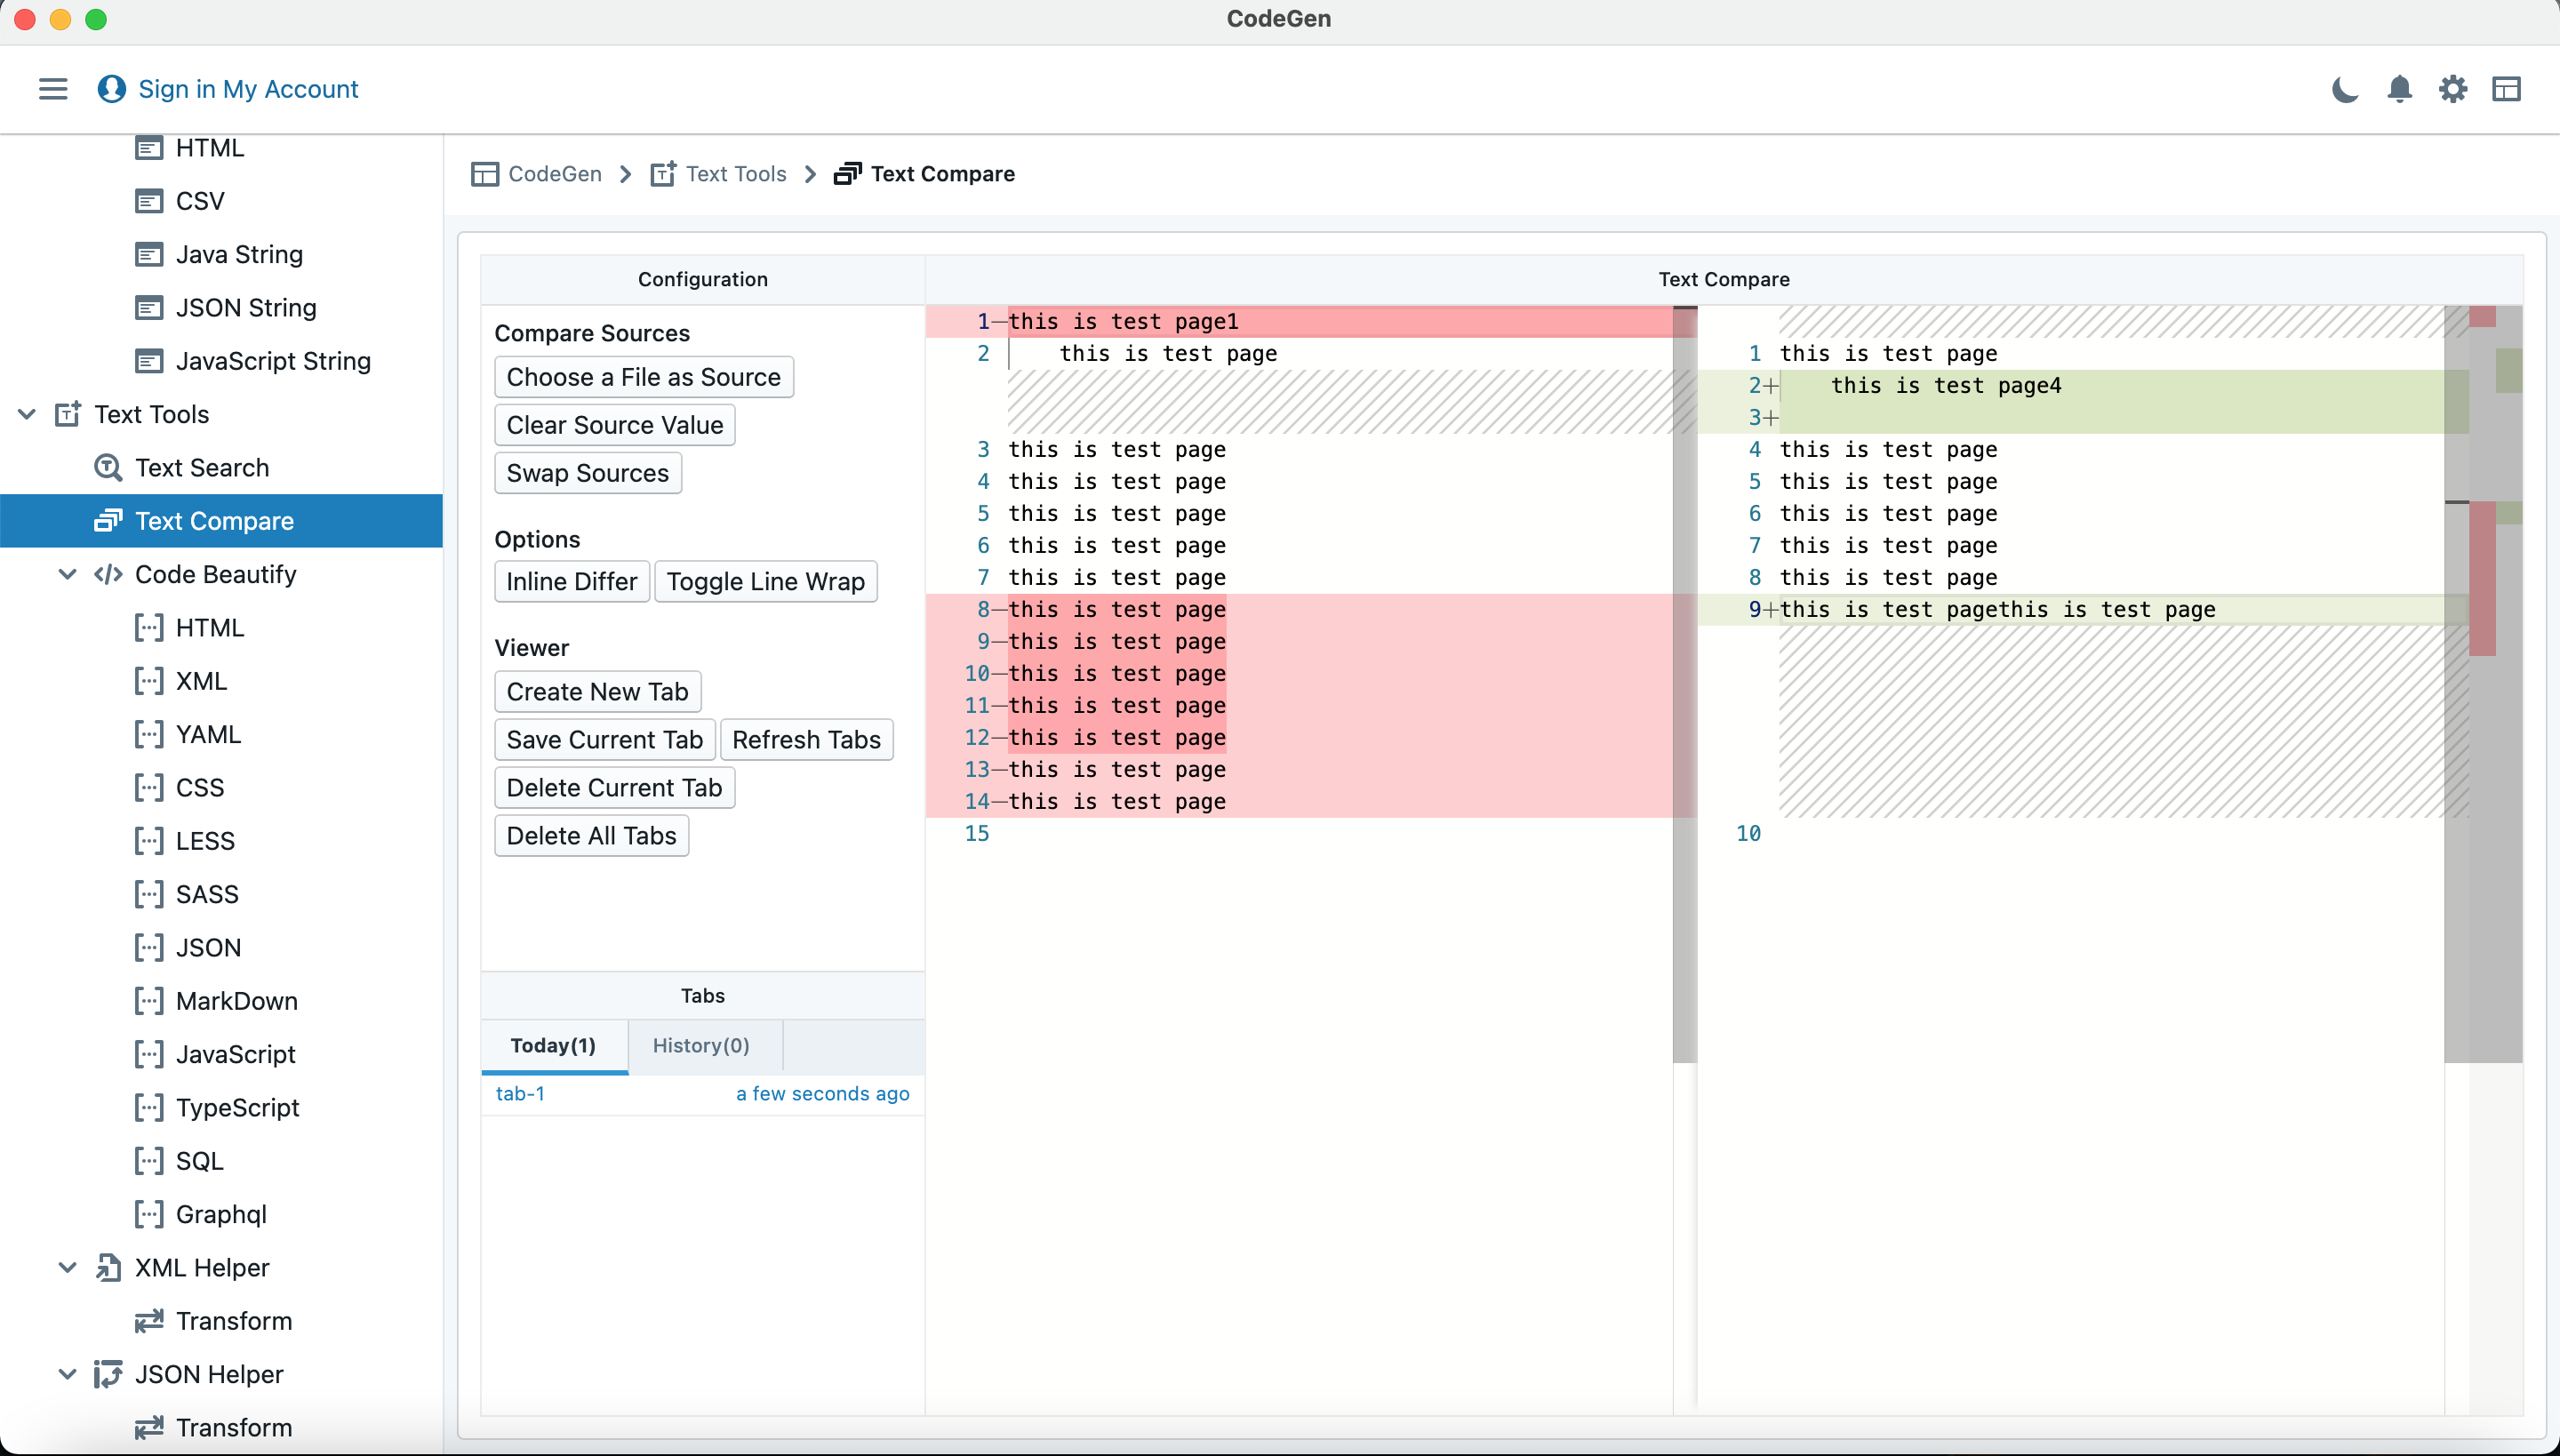Viewport: 2560px width, 1456px height.
Task: Click the Save Current Tab button
Action: click(604, 739)
